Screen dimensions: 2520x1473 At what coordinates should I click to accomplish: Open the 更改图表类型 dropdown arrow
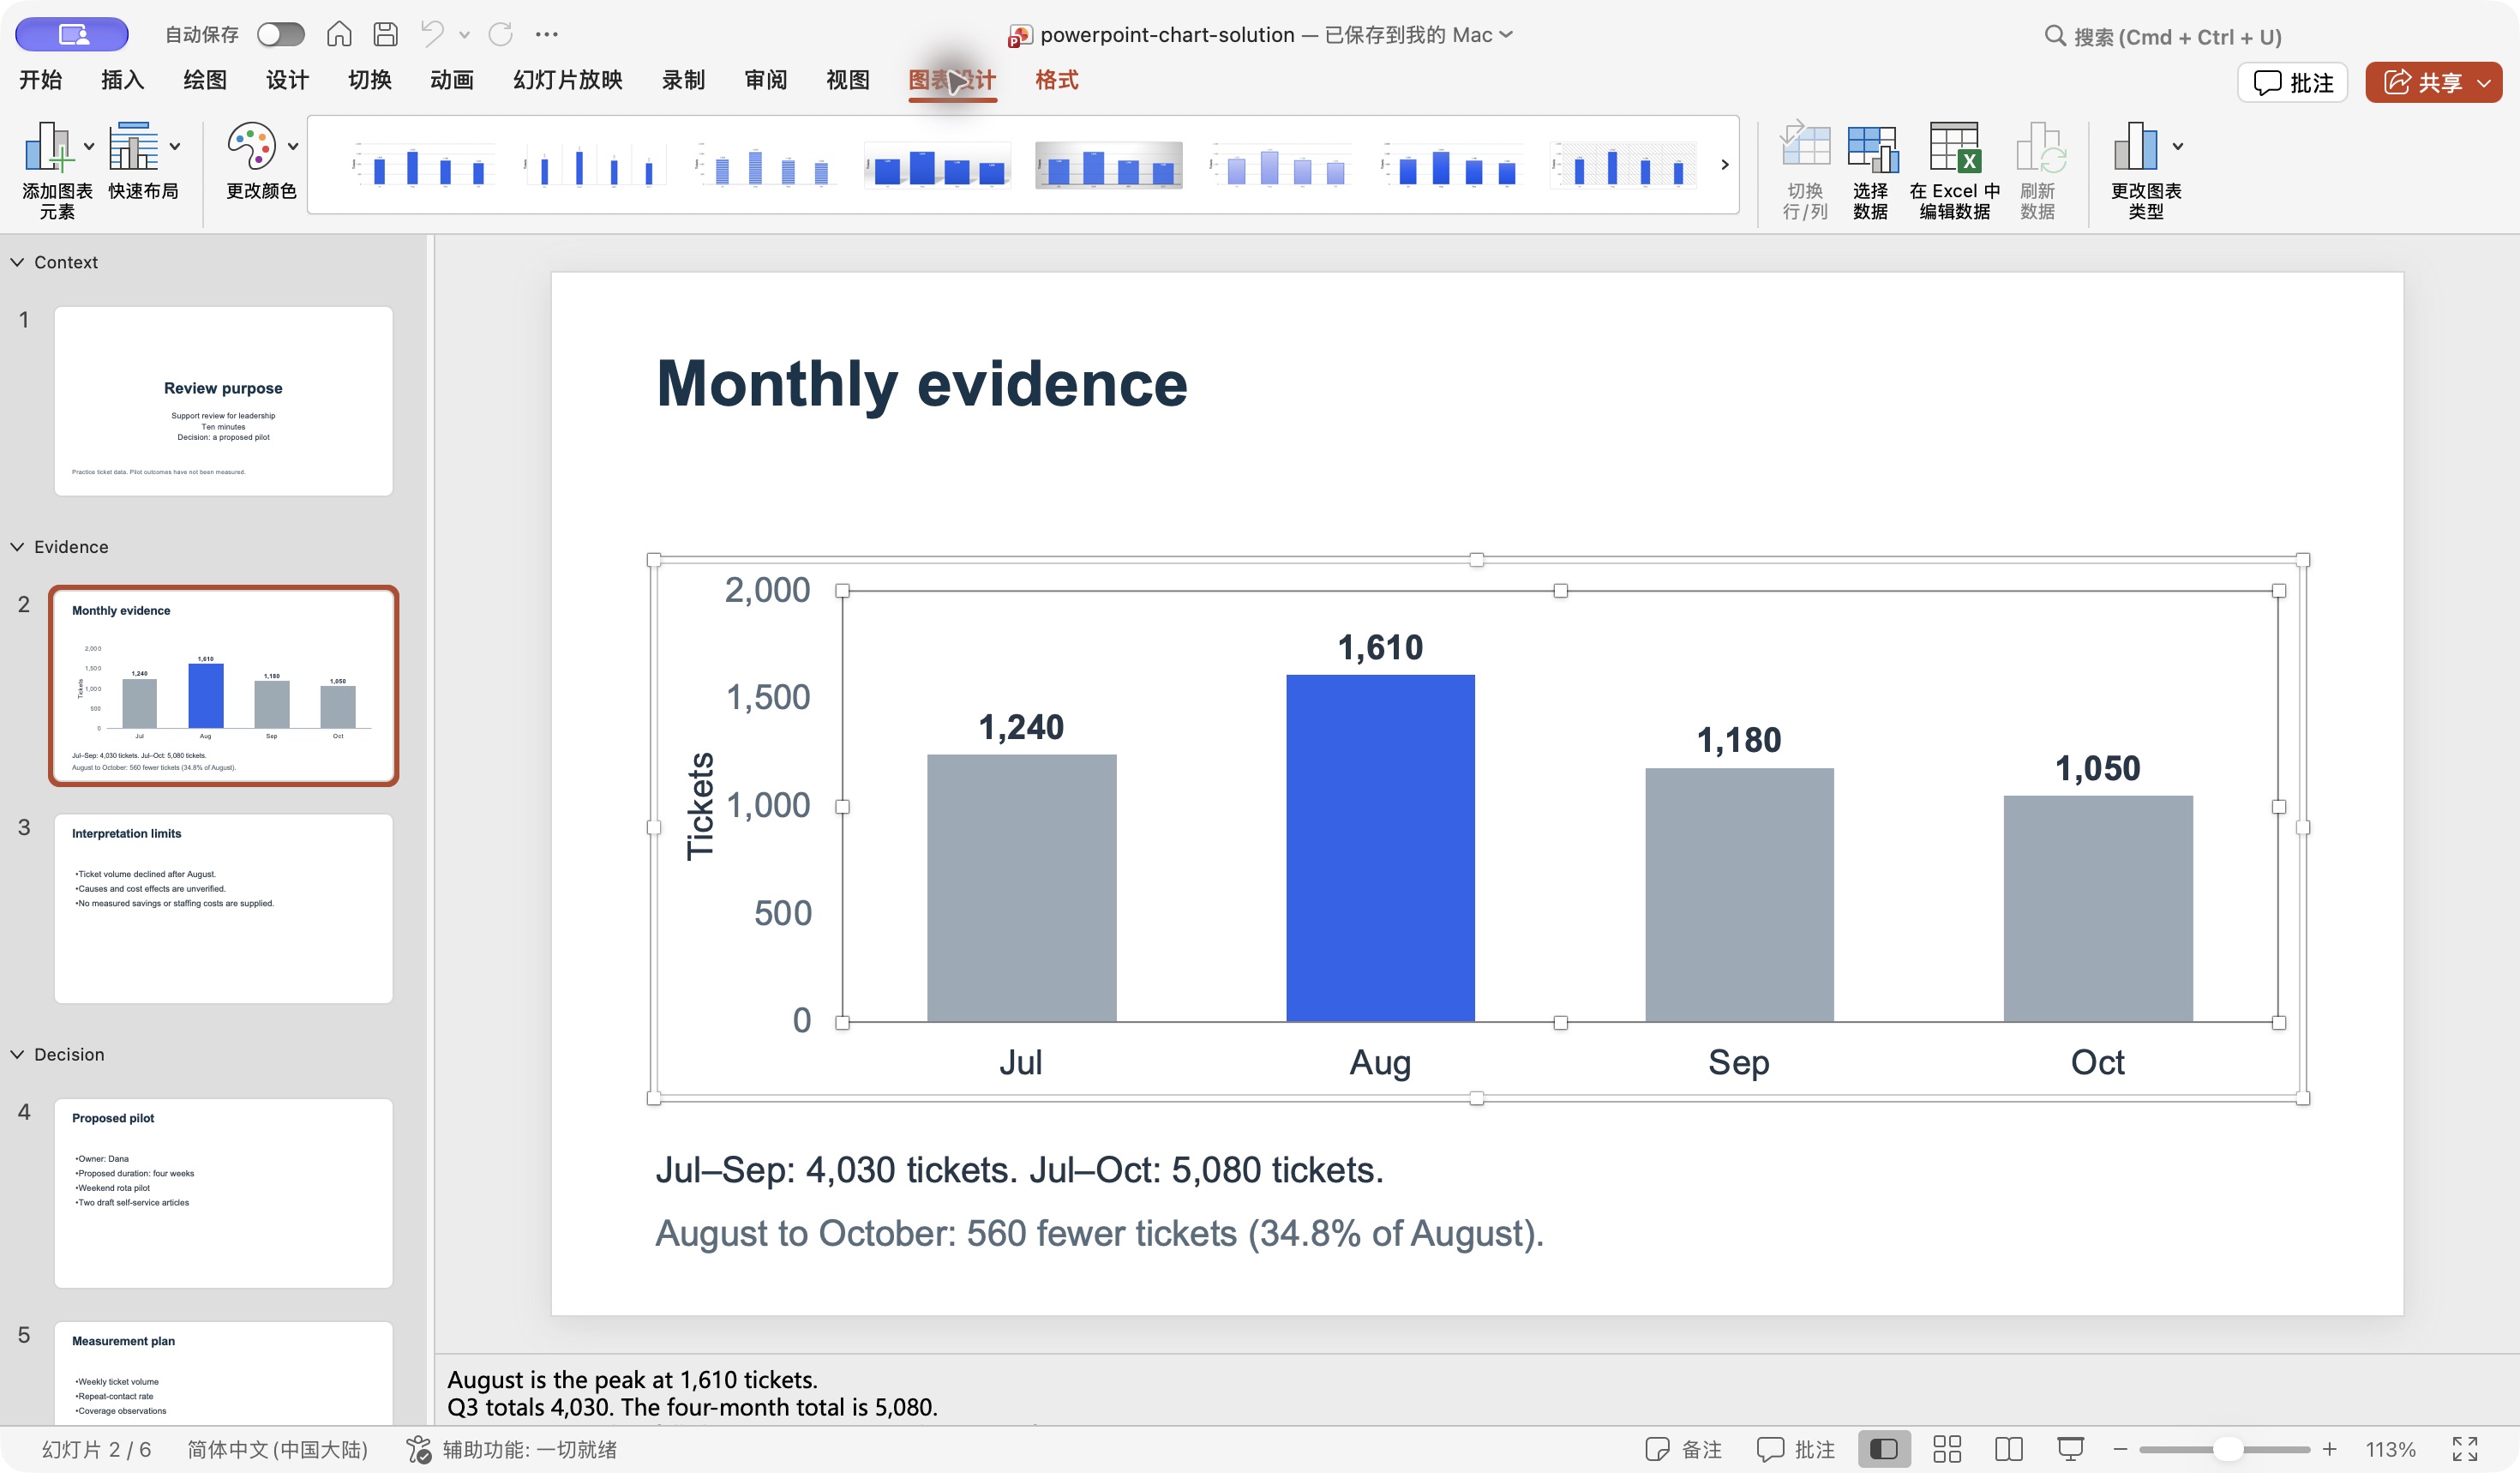pos(2178,147)
